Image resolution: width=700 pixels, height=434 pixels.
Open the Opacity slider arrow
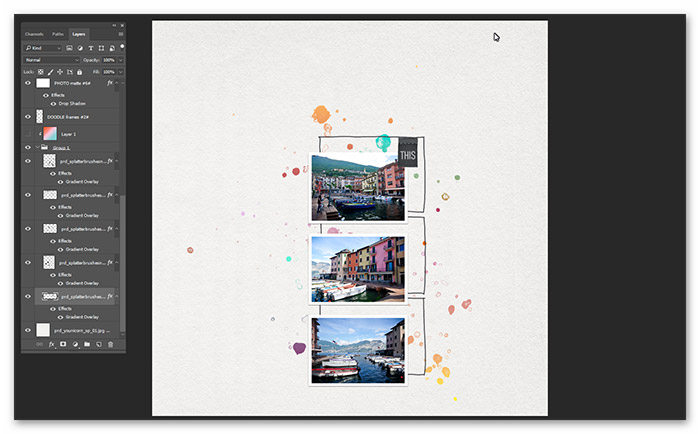[x=121, y=60]
